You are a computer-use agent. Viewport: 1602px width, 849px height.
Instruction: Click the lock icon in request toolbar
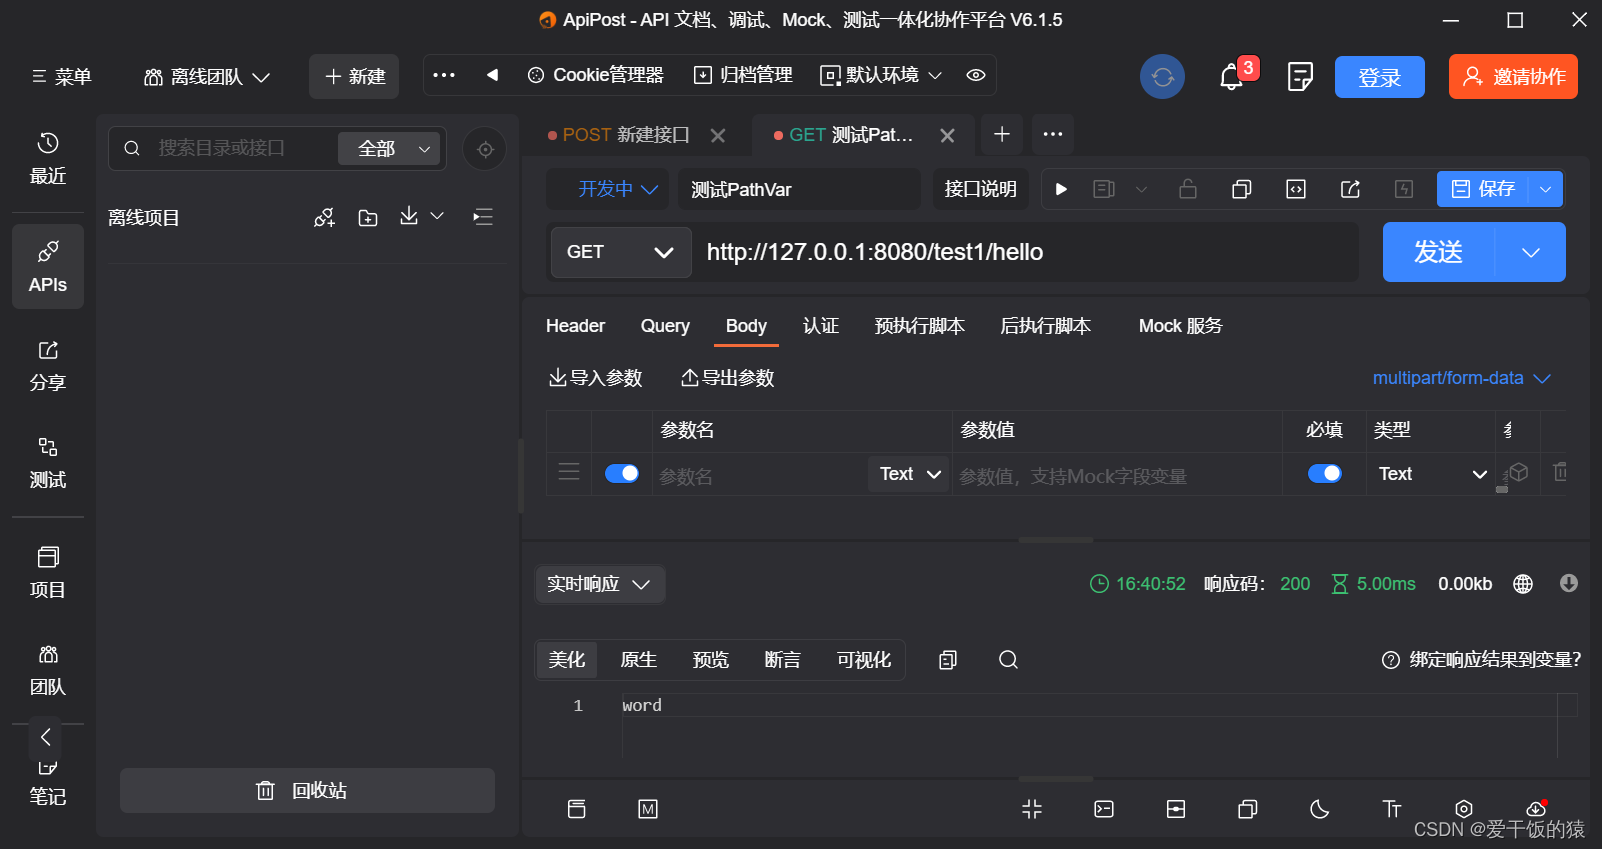pos(1188,189)
